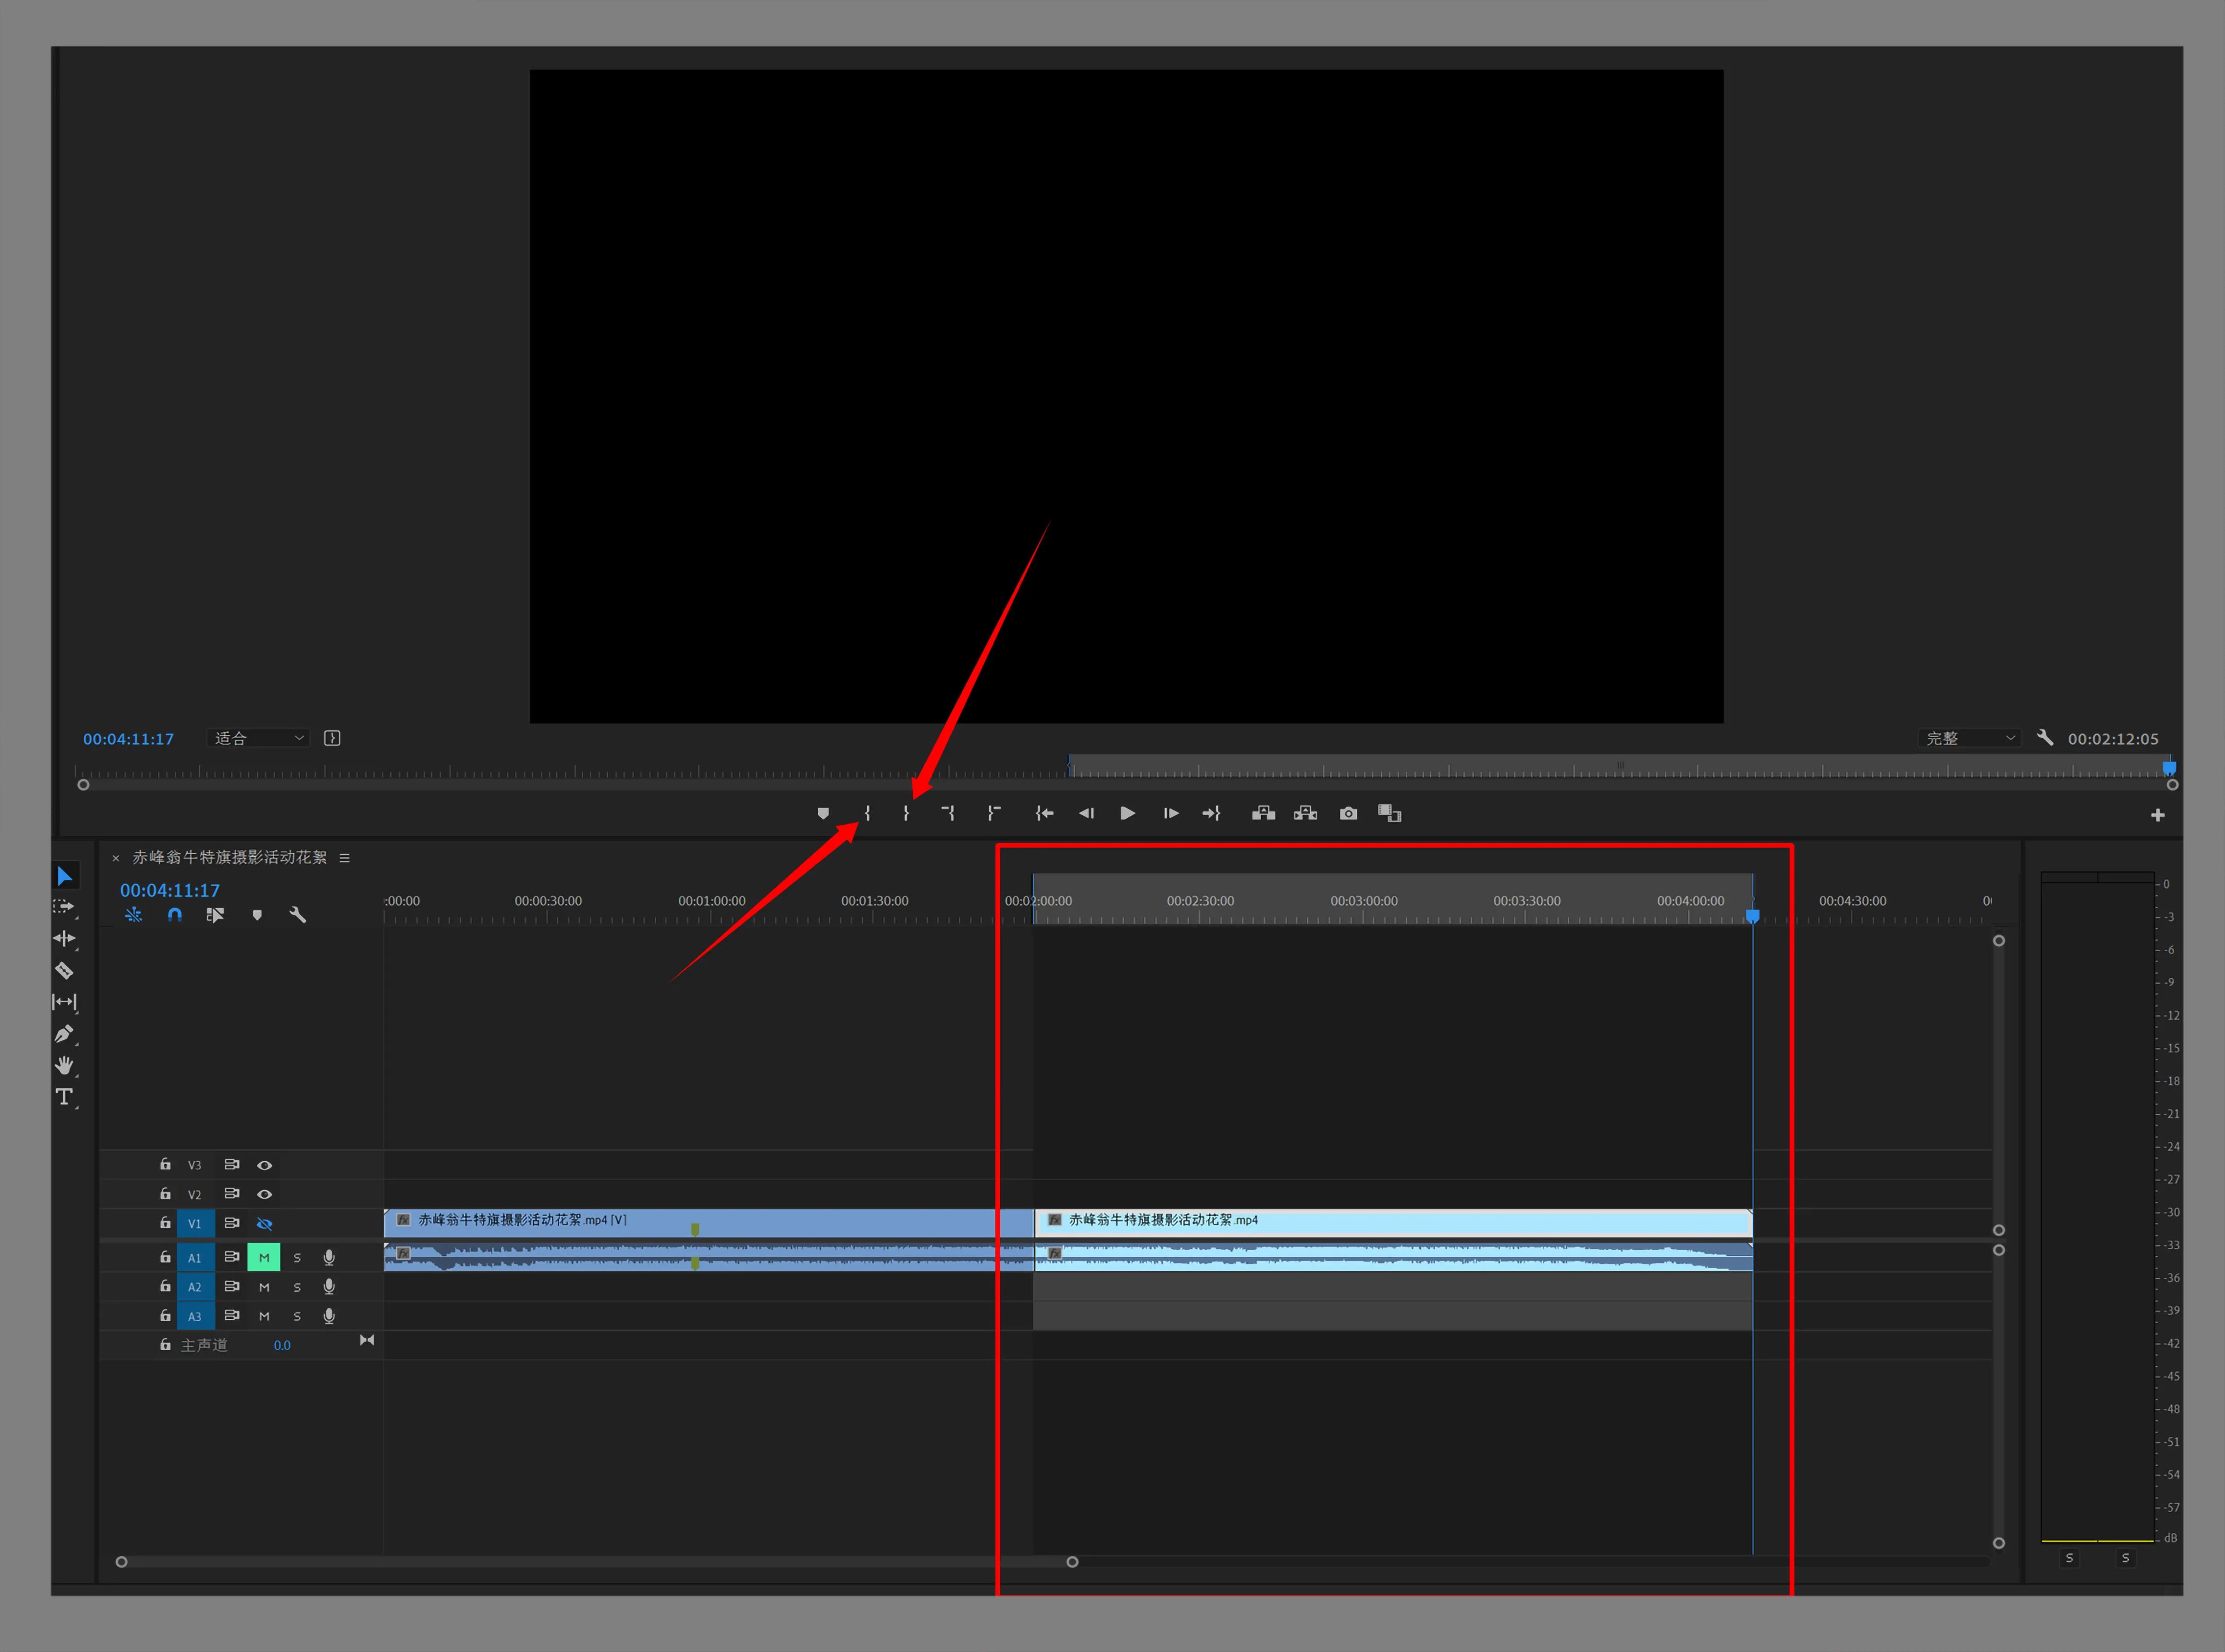Click Mark Out button in monitor

[x=906, y=814]
